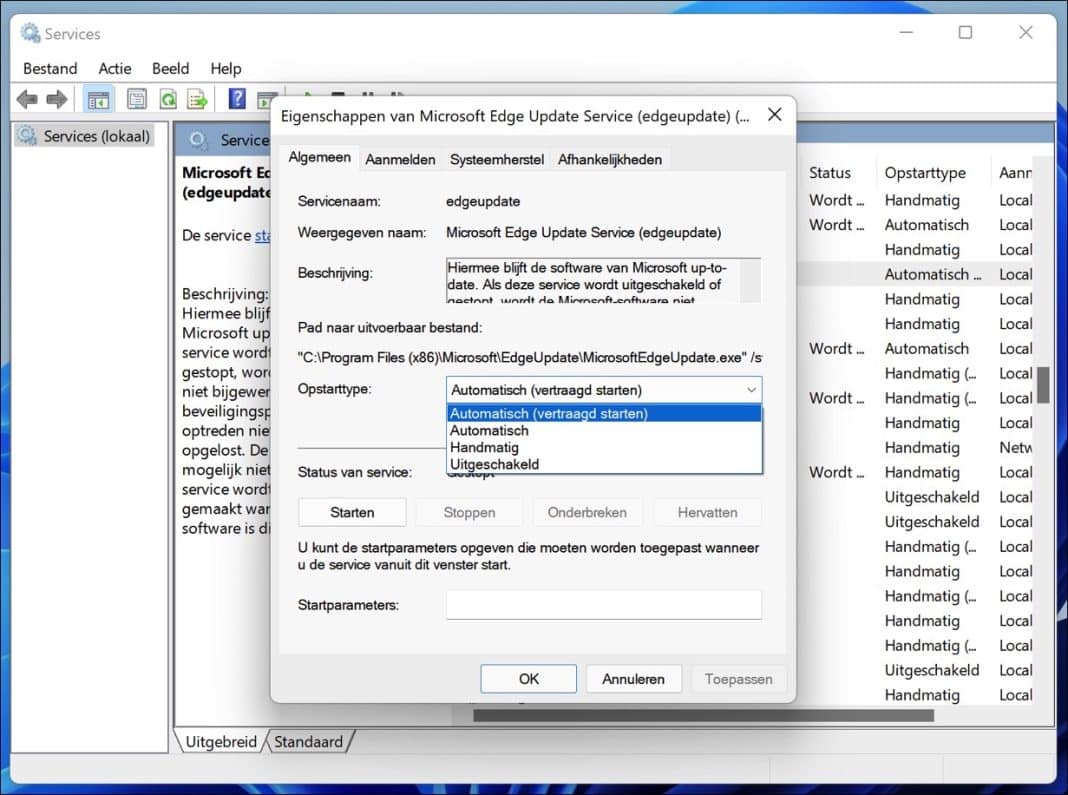This screenshot has width=1068, height=795.
Task: Click the Starten button
Action: point(352,512)
